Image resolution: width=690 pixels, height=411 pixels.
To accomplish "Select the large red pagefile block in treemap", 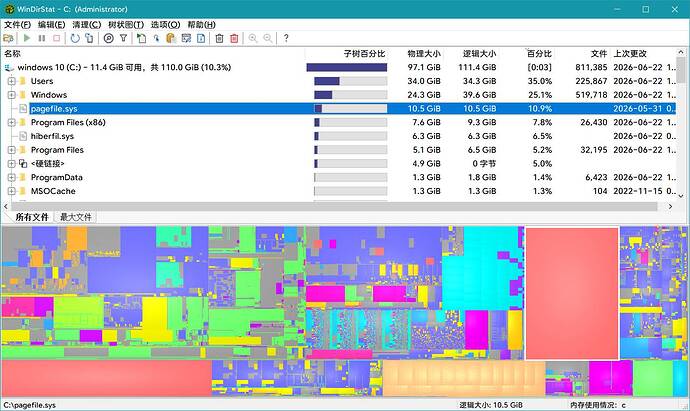I will [x=572, y=293].
